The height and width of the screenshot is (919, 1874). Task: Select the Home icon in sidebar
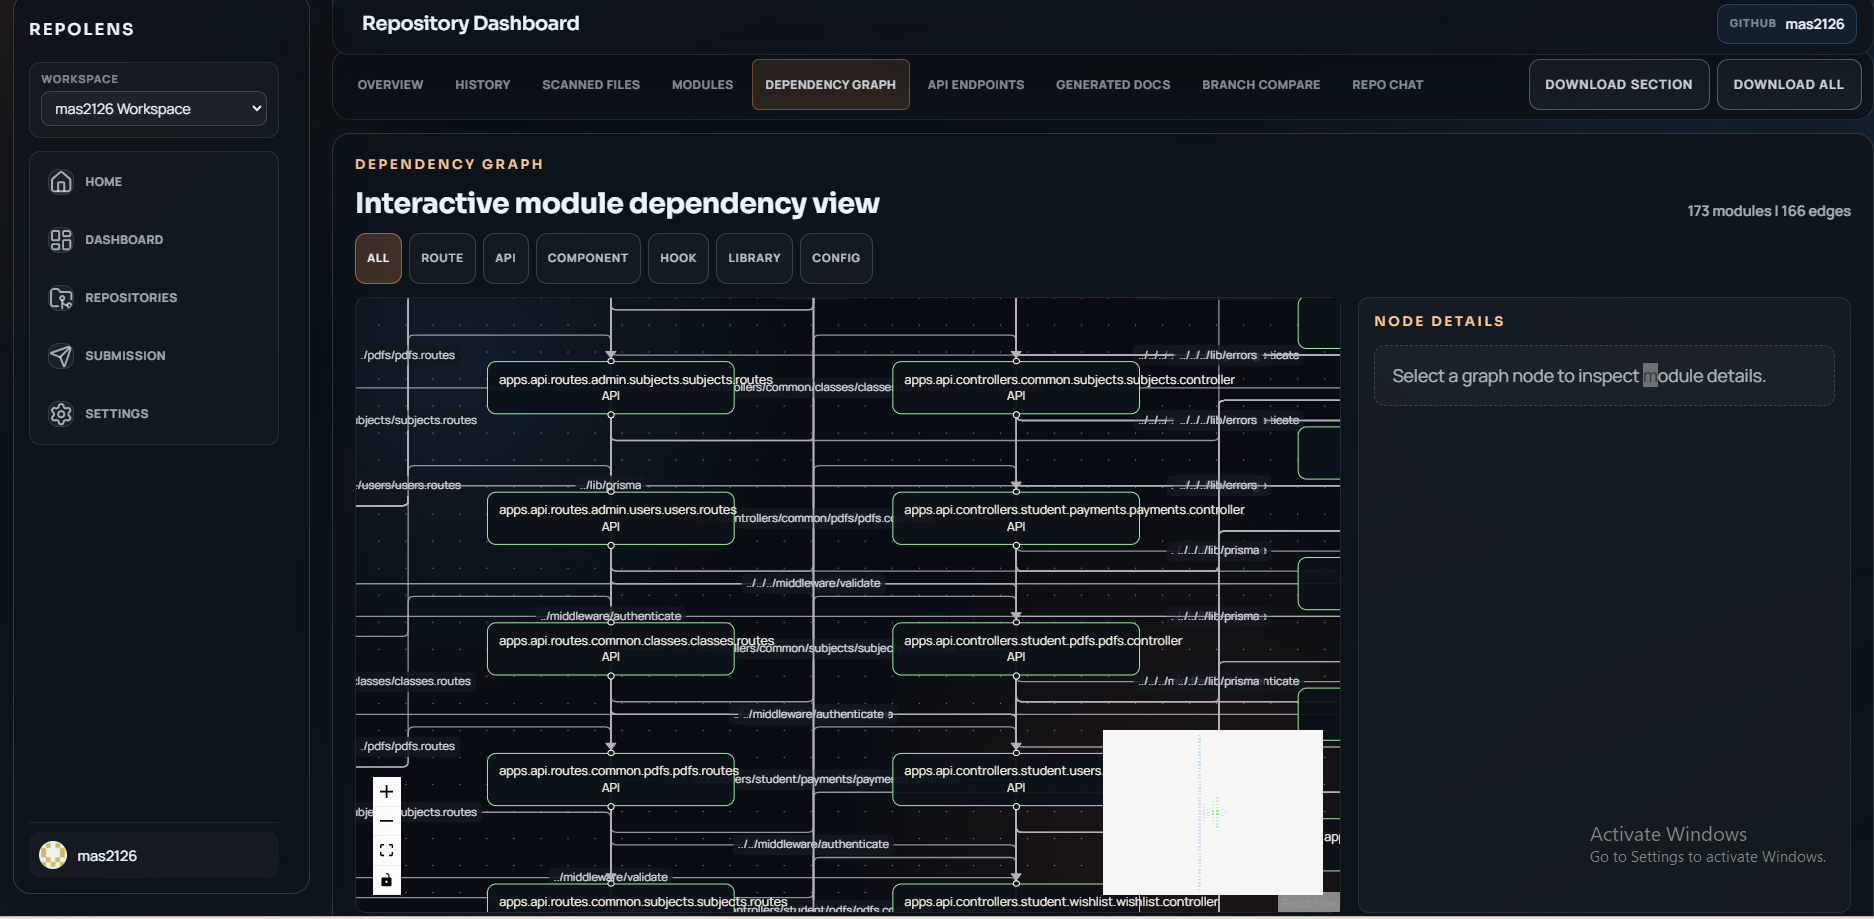pyautogui.click(x=60, y=181)
